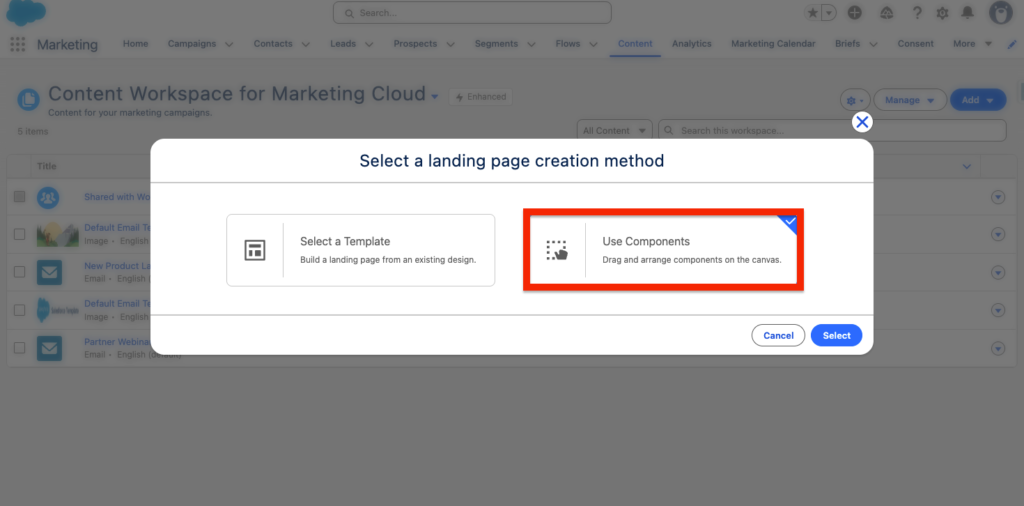Check the box for New Product email row
Image resolution: width=1024 pixels, height=506 pixels.
(x=19, y=271)
